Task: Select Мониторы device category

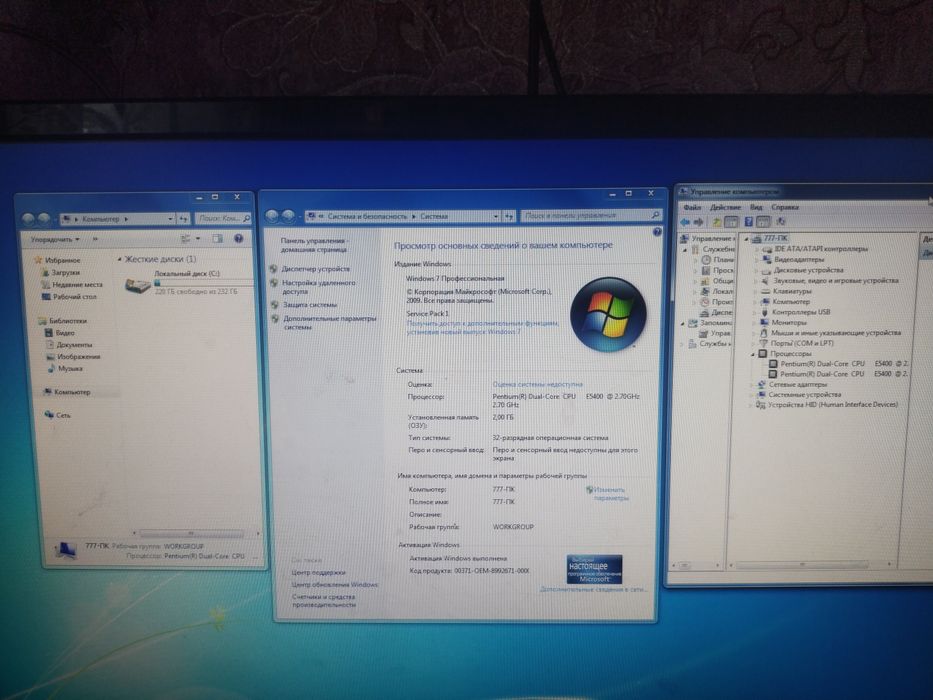Action: [x=782, y=323]
